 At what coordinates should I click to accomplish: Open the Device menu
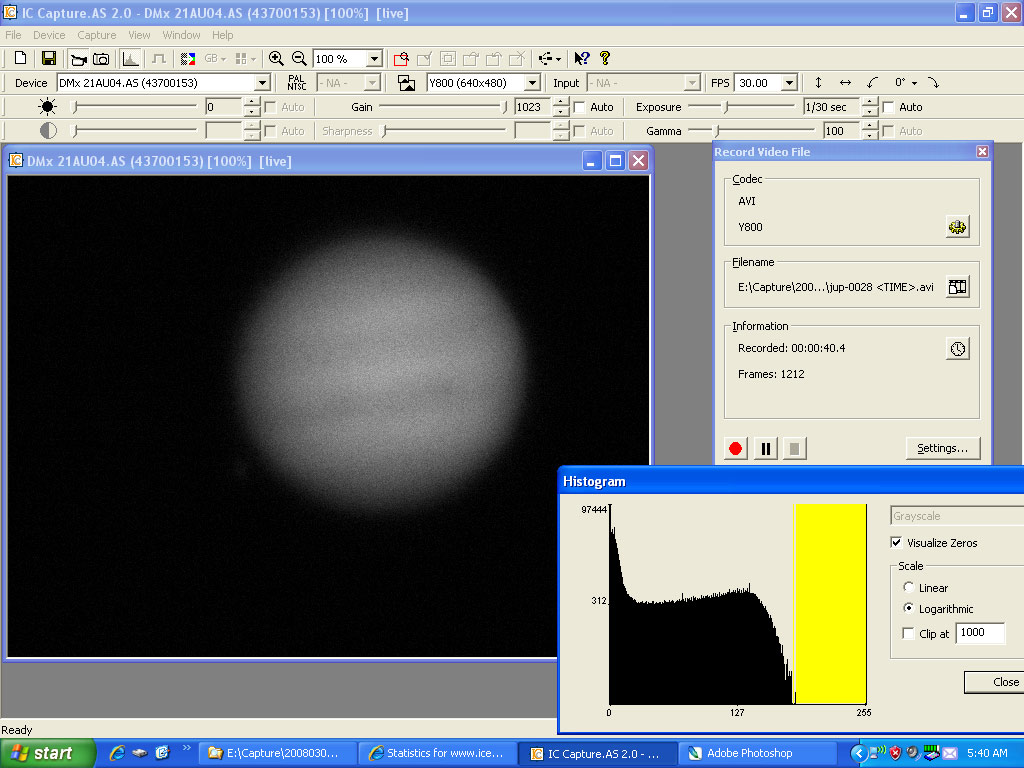49,35
